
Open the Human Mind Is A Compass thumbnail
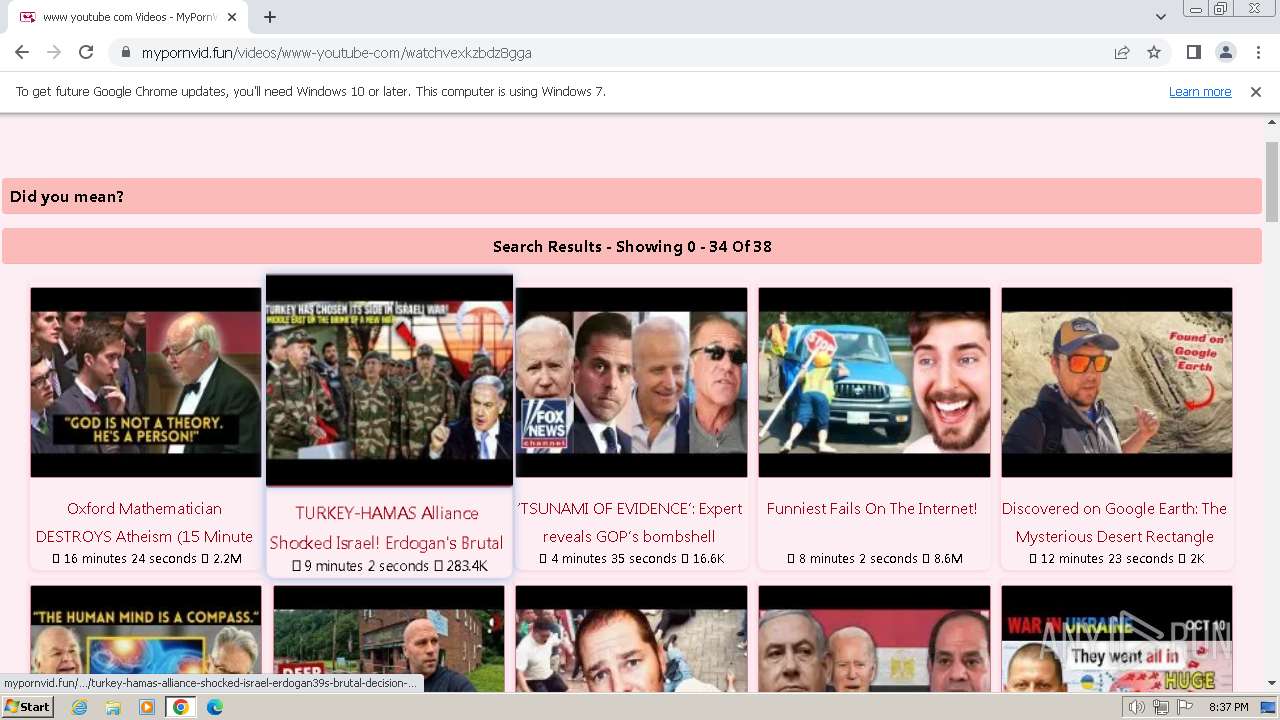click(146, 638)
